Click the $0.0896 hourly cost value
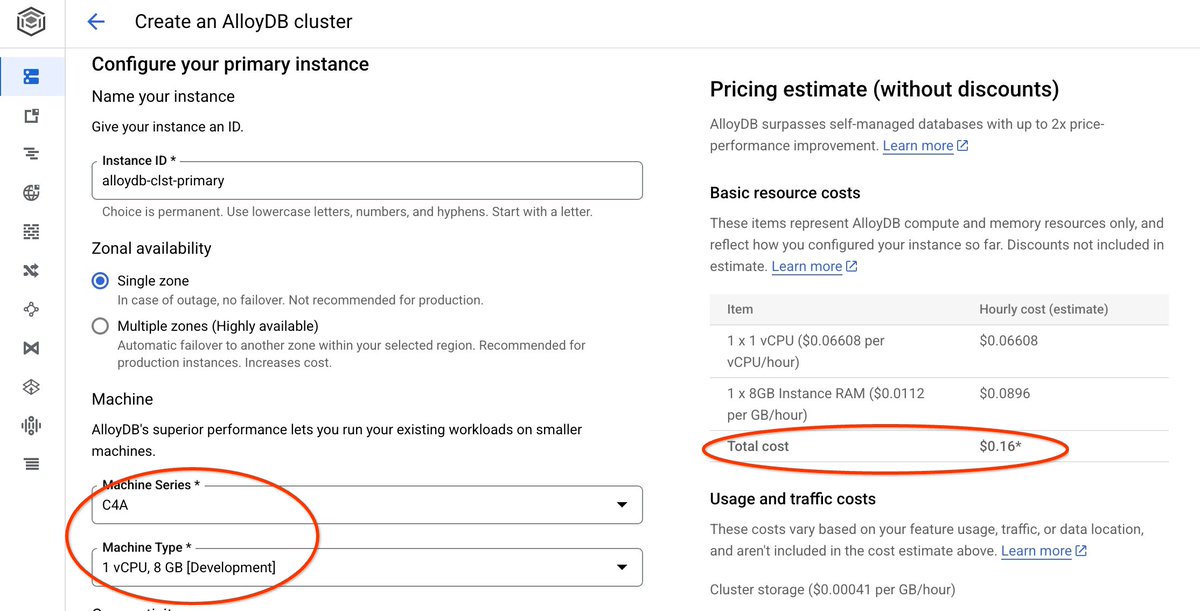 tap(1004, 393)
